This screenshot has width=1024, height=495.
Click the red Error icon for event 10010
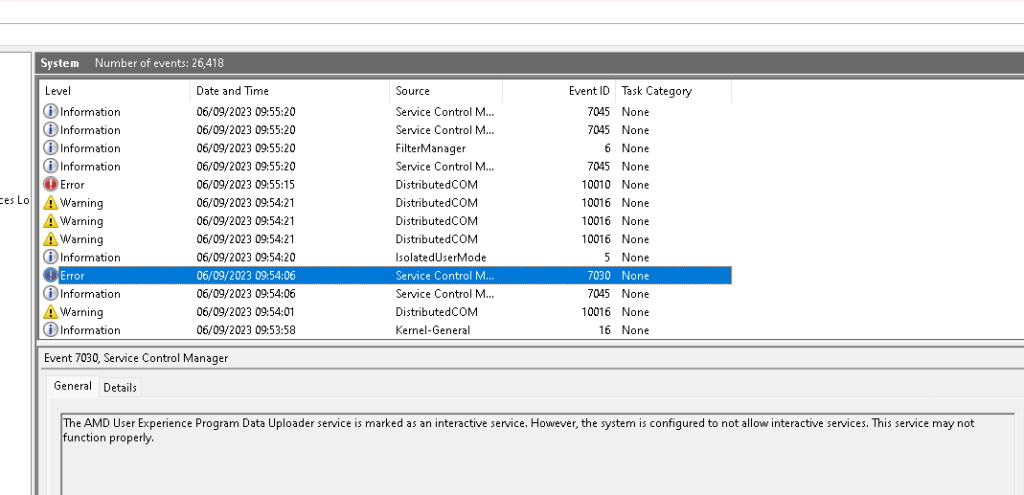click(50, 185)
